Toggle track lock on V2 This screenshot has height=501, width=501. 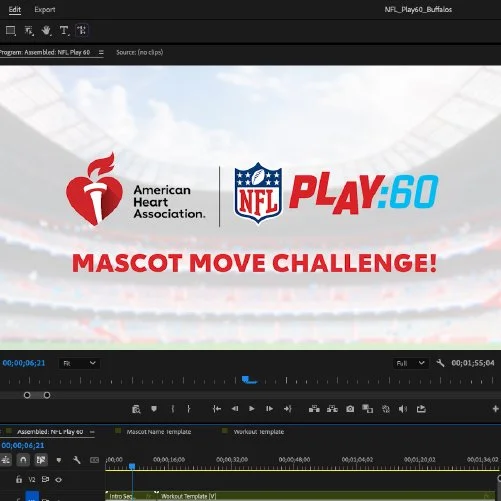point(19,480)
